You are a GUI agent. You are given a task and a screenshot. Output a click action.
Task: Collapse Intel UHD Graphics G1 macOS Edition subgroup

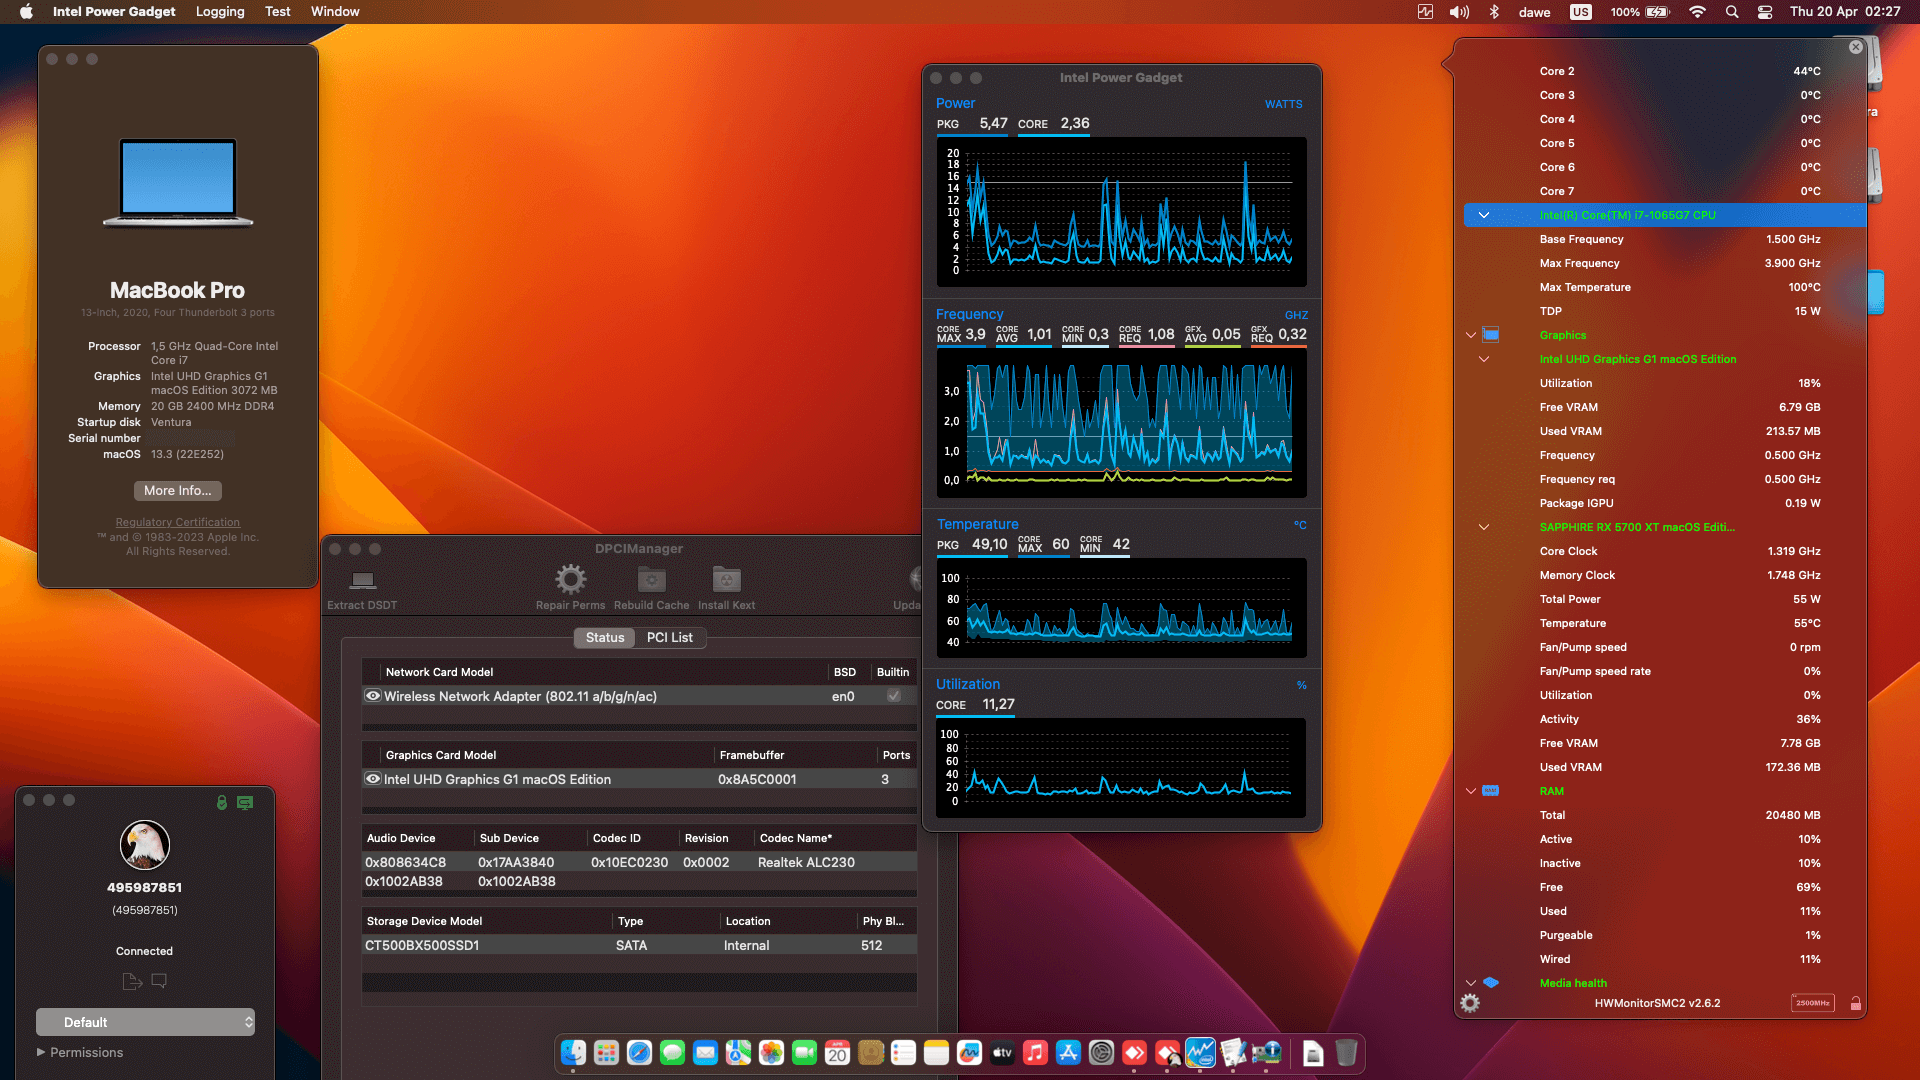(x=1484, y=359)
